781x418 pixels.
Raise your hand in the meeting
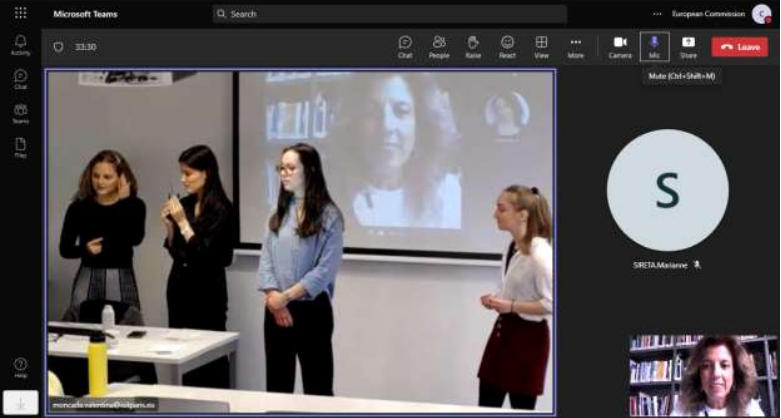[473, 46]
